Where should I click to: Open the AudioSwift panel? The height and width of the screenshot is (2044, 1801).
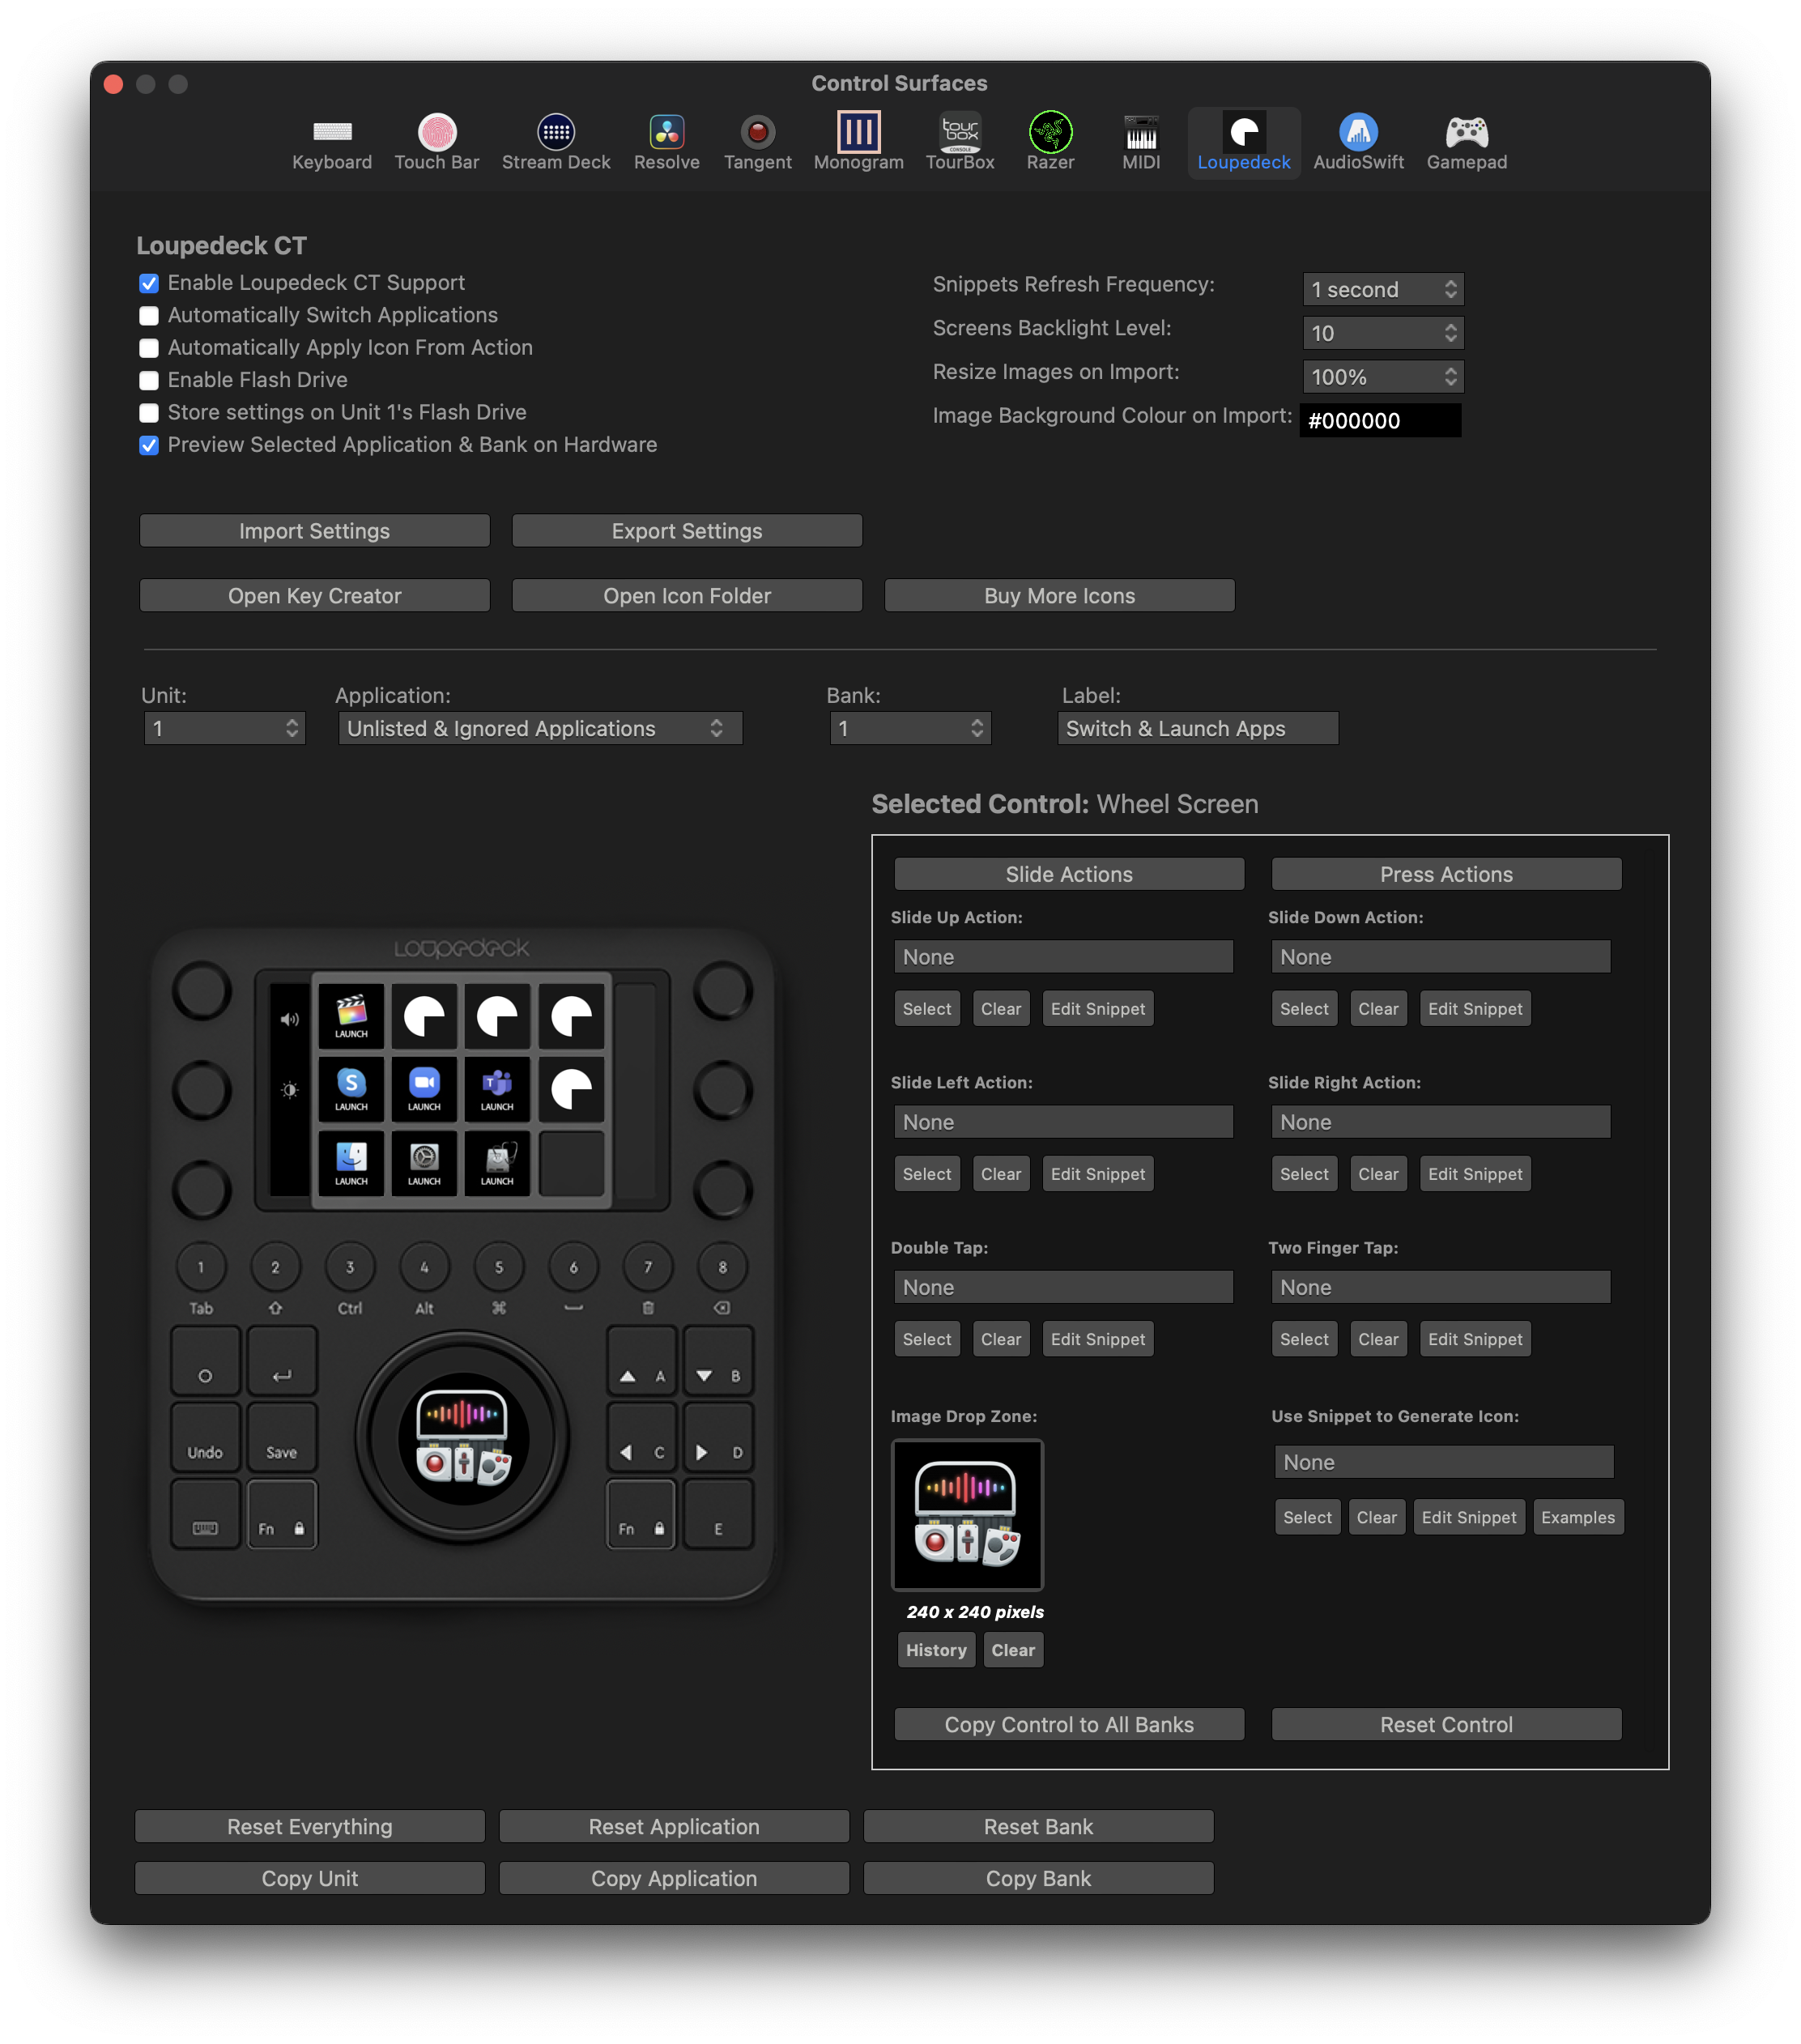pos(1358,143)
